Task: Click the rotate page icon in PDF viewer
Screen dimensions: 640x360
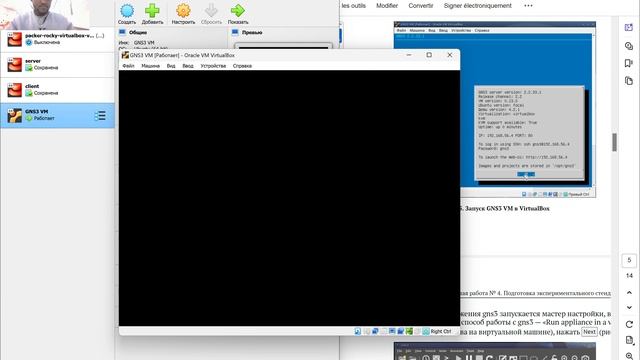Action: [x=629, y=324]
